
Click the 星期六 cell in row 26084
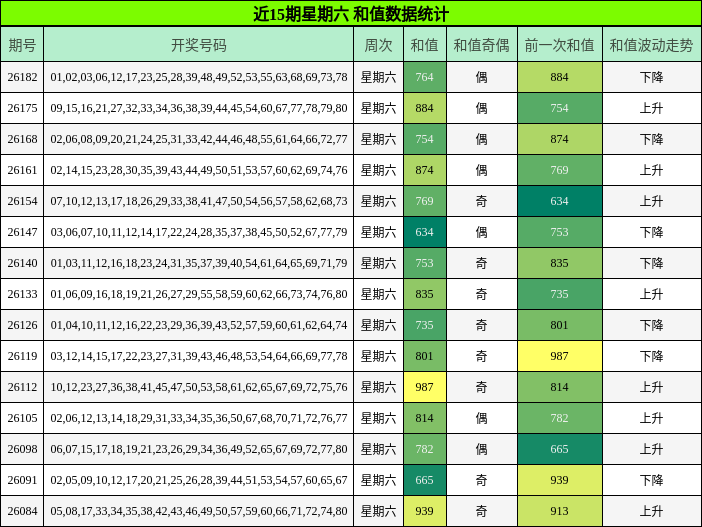click(x=378, y=511)
